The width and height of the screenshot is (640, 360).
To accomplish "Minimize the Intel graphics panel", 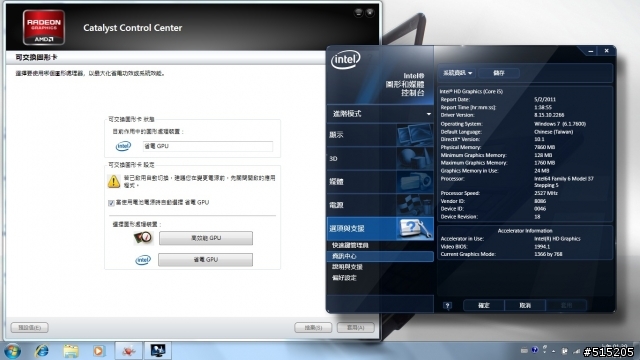I will click(591, 51).
